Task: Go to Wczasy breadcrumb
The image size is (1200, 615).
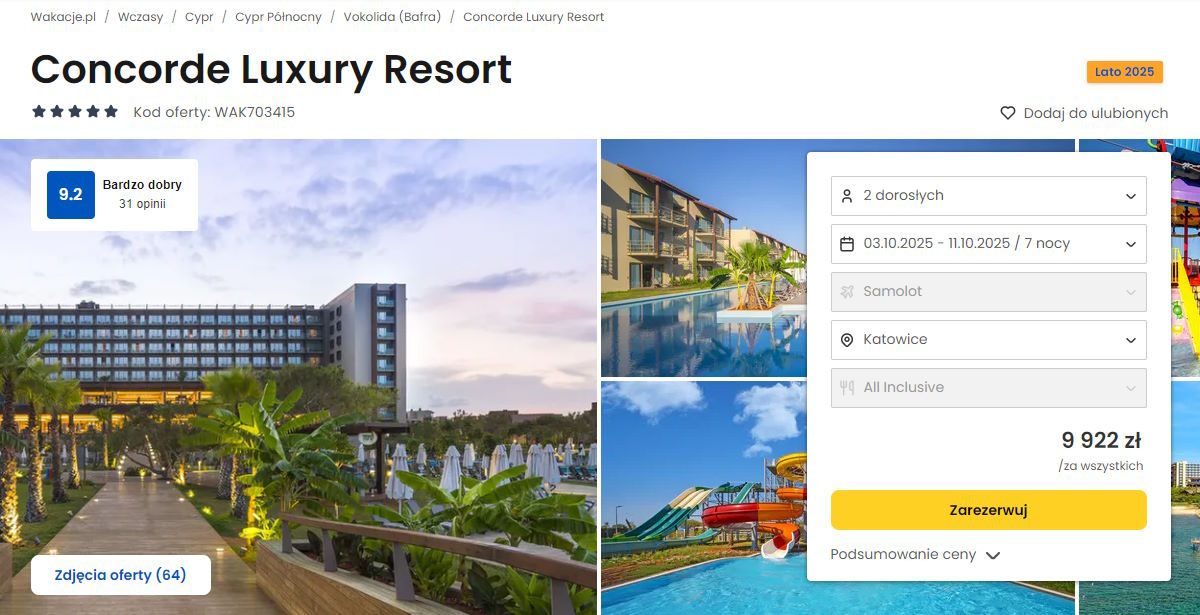Action: pyautogui.click(x=140, y=17)
